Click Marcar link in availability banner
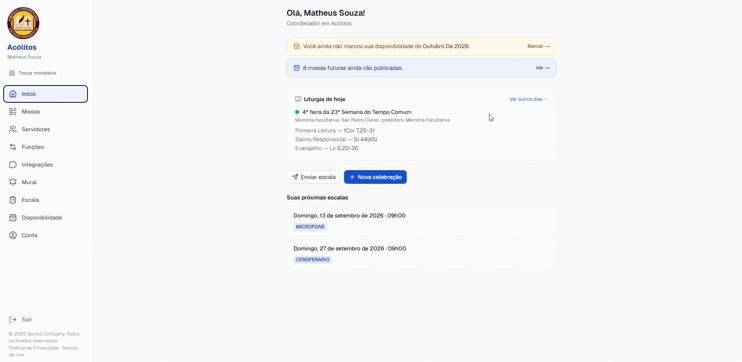The image size is (742, 362). [x=539, y=46]
